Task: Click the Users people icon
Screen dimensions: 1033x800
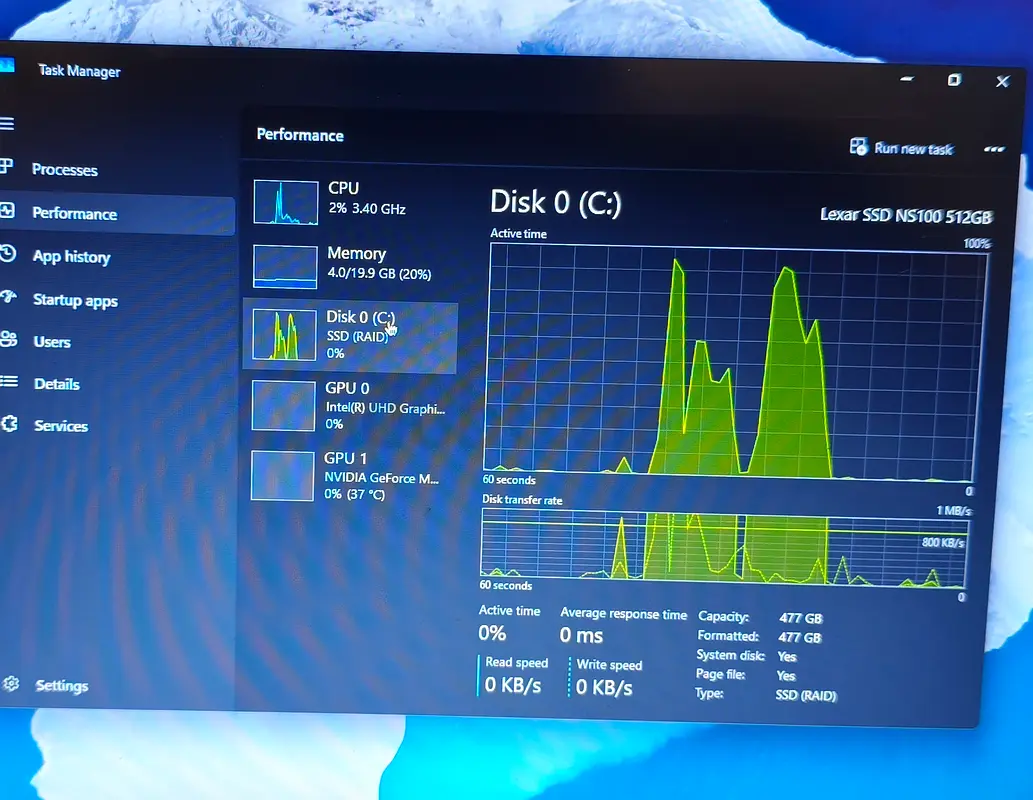Action: pyautogui.click(x=9, y=339)
